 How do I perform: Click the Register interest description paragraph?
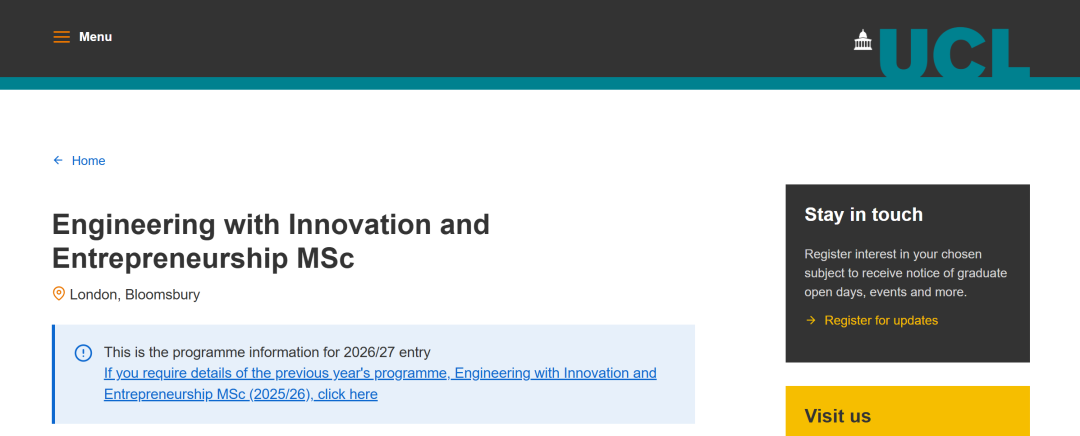click(x=905, y=273)
